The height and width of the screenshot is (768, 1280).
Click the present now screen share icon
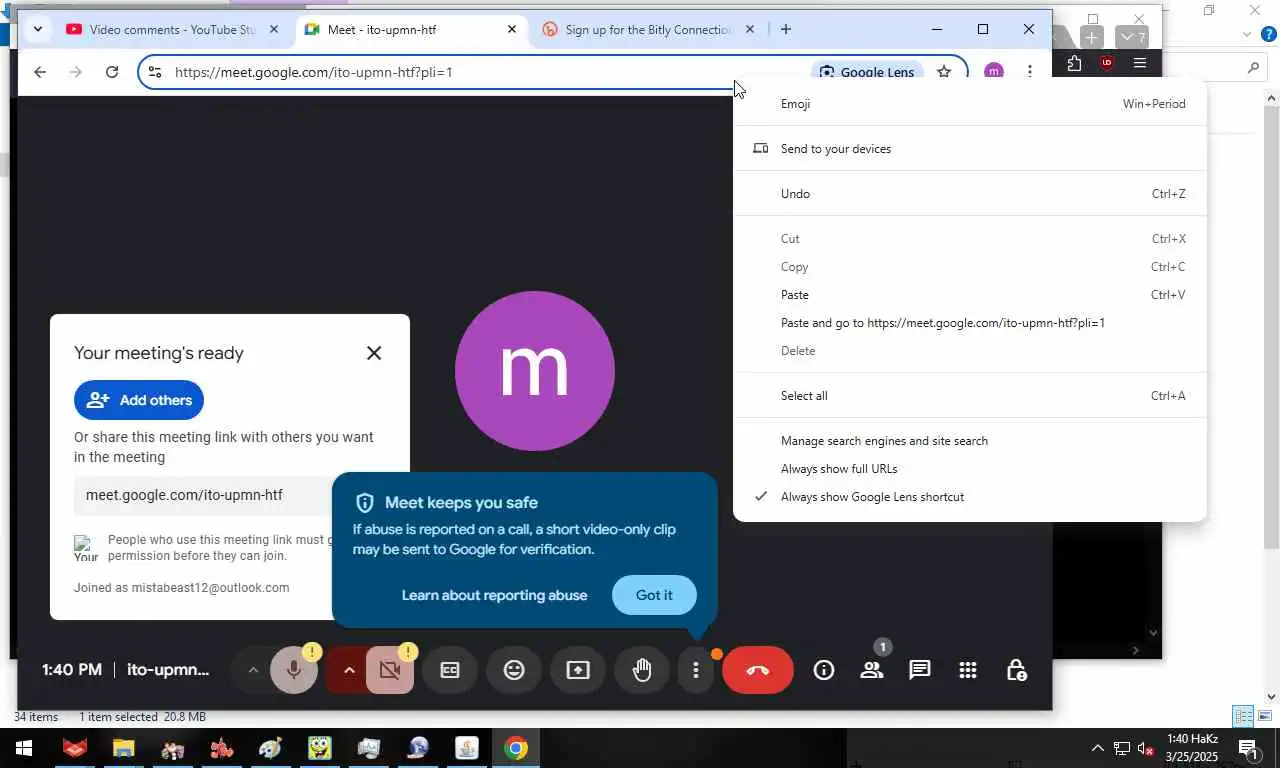click(x=578, y=670)
